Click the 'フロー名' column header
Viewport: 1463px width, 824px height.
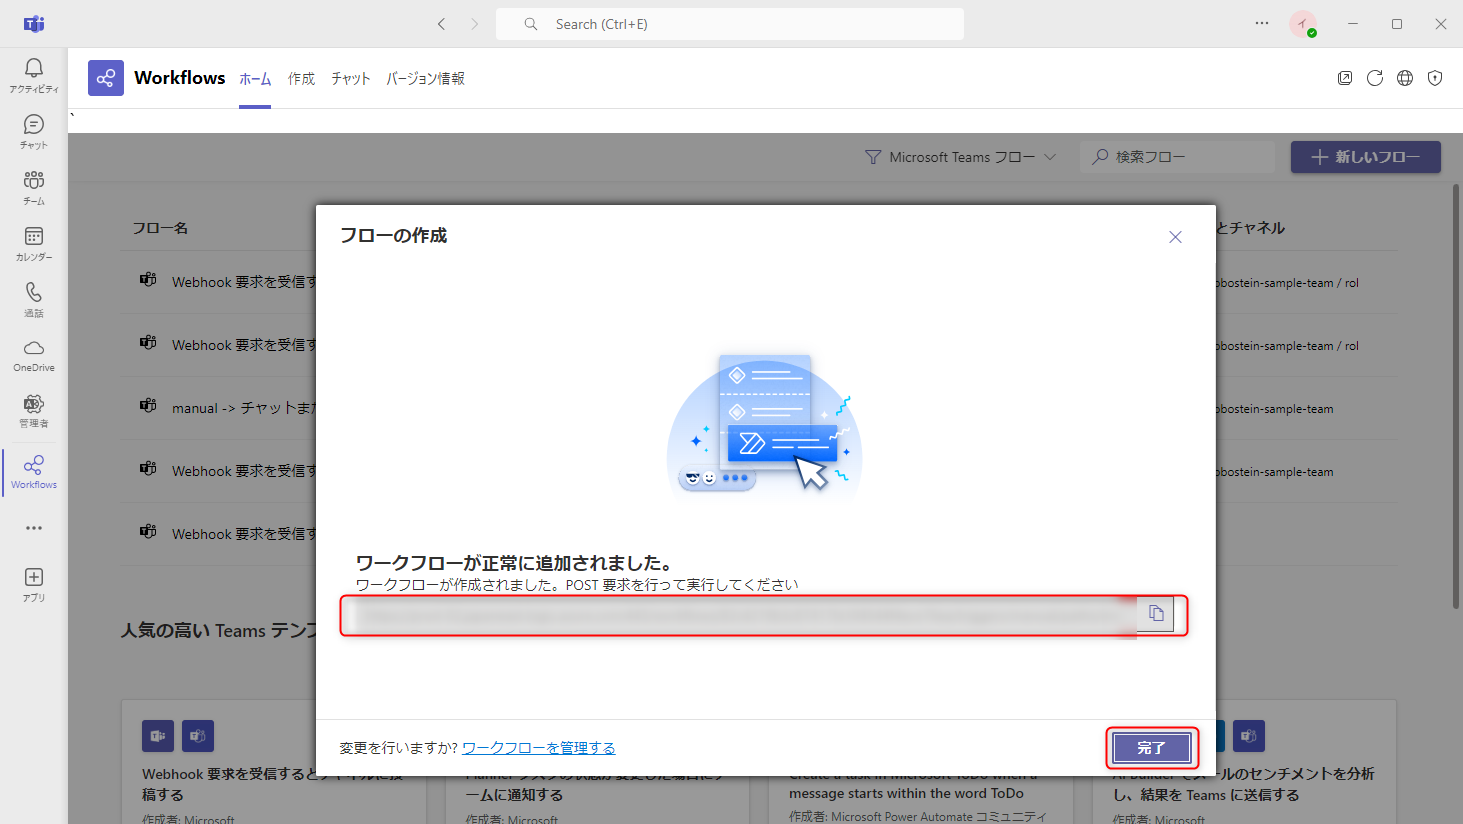[160, 228]
